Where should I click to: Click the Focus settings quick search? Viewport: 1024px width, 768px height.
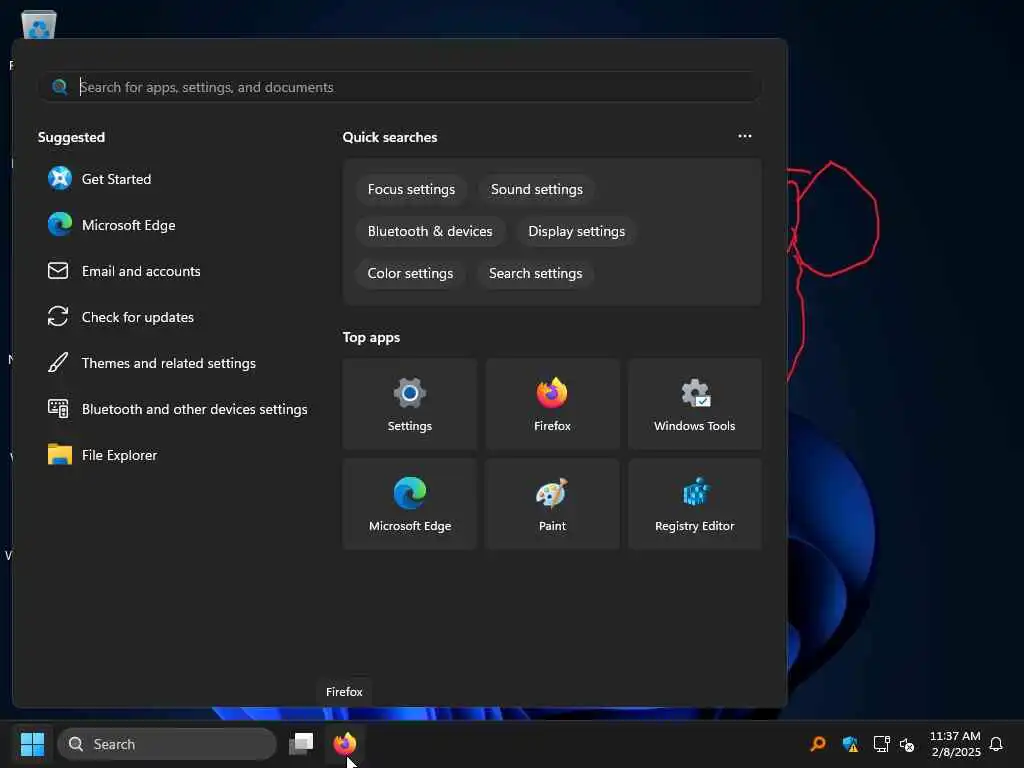click(x=411, y=189)
